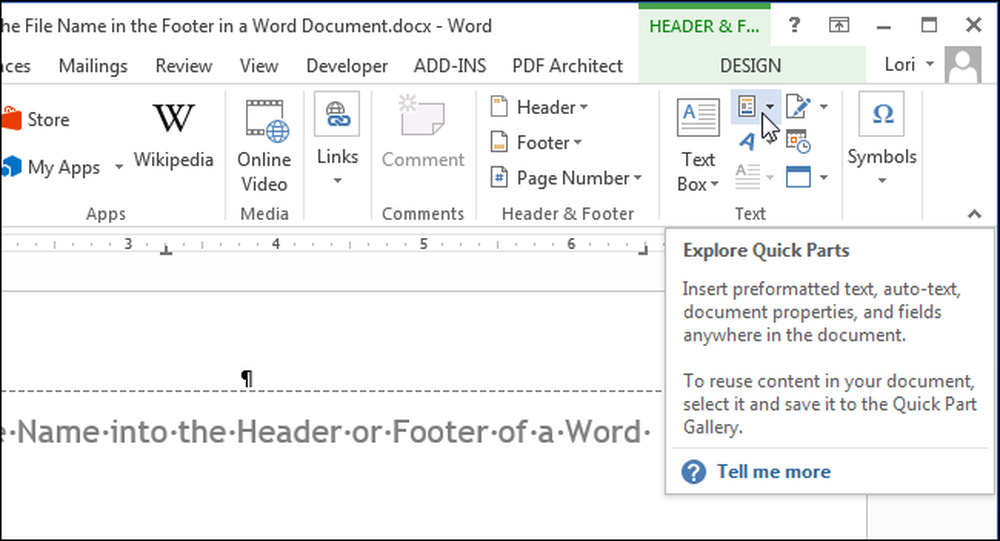Viewport: 1000px width, 541px height.
Task: Click the Header icon in ribbon
Action: [499, 107]
